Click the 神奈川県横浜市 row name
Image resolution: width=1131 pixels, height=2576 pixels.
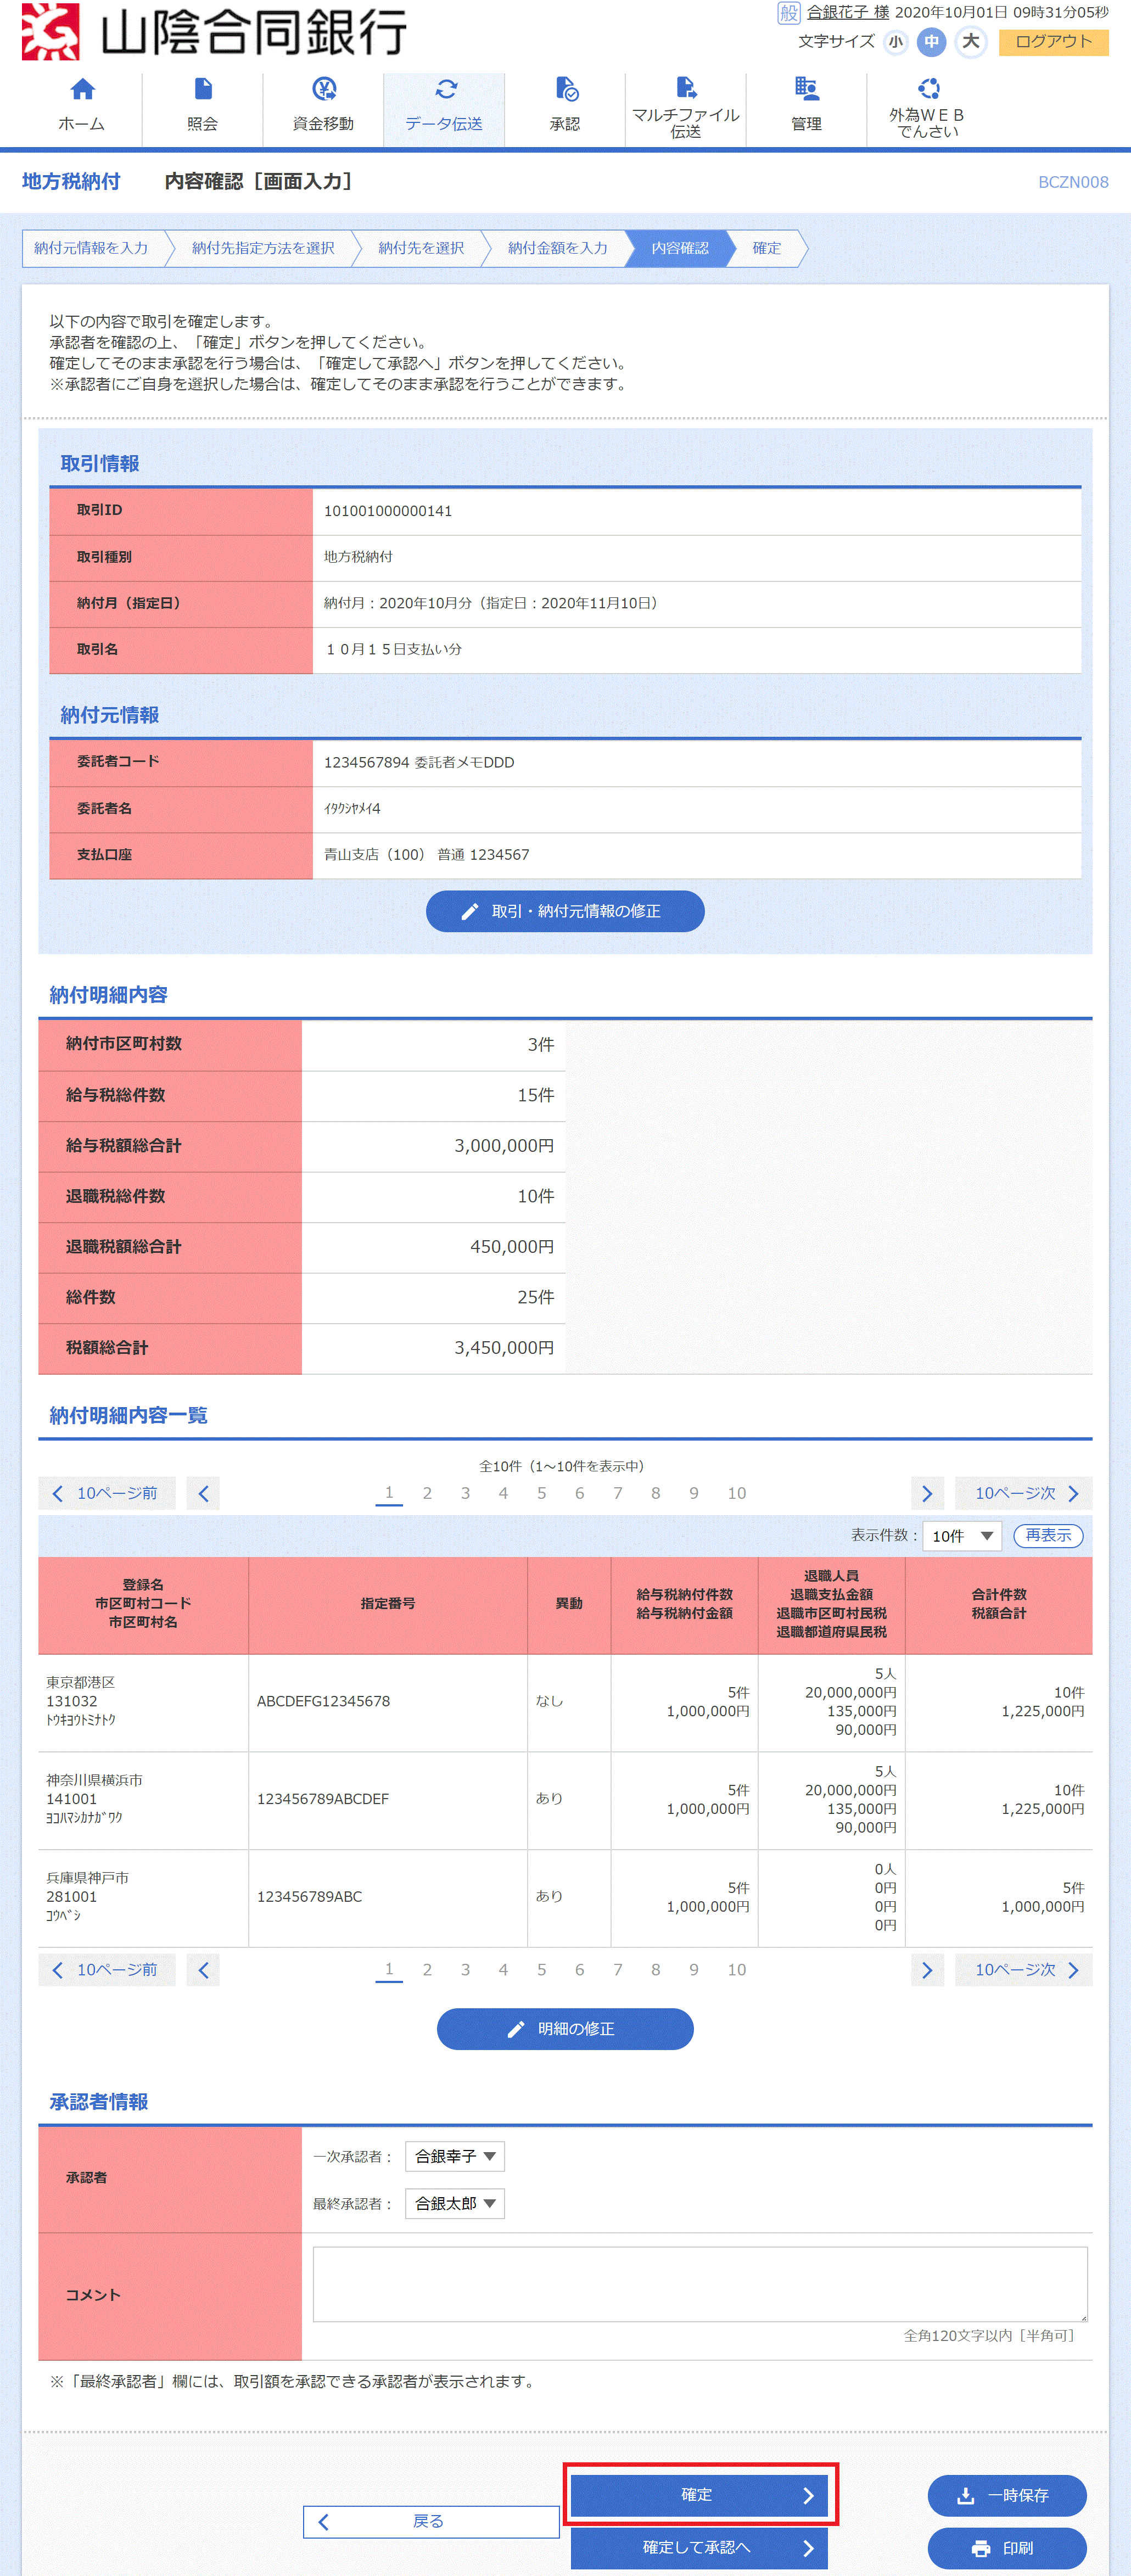[94, 1780]
